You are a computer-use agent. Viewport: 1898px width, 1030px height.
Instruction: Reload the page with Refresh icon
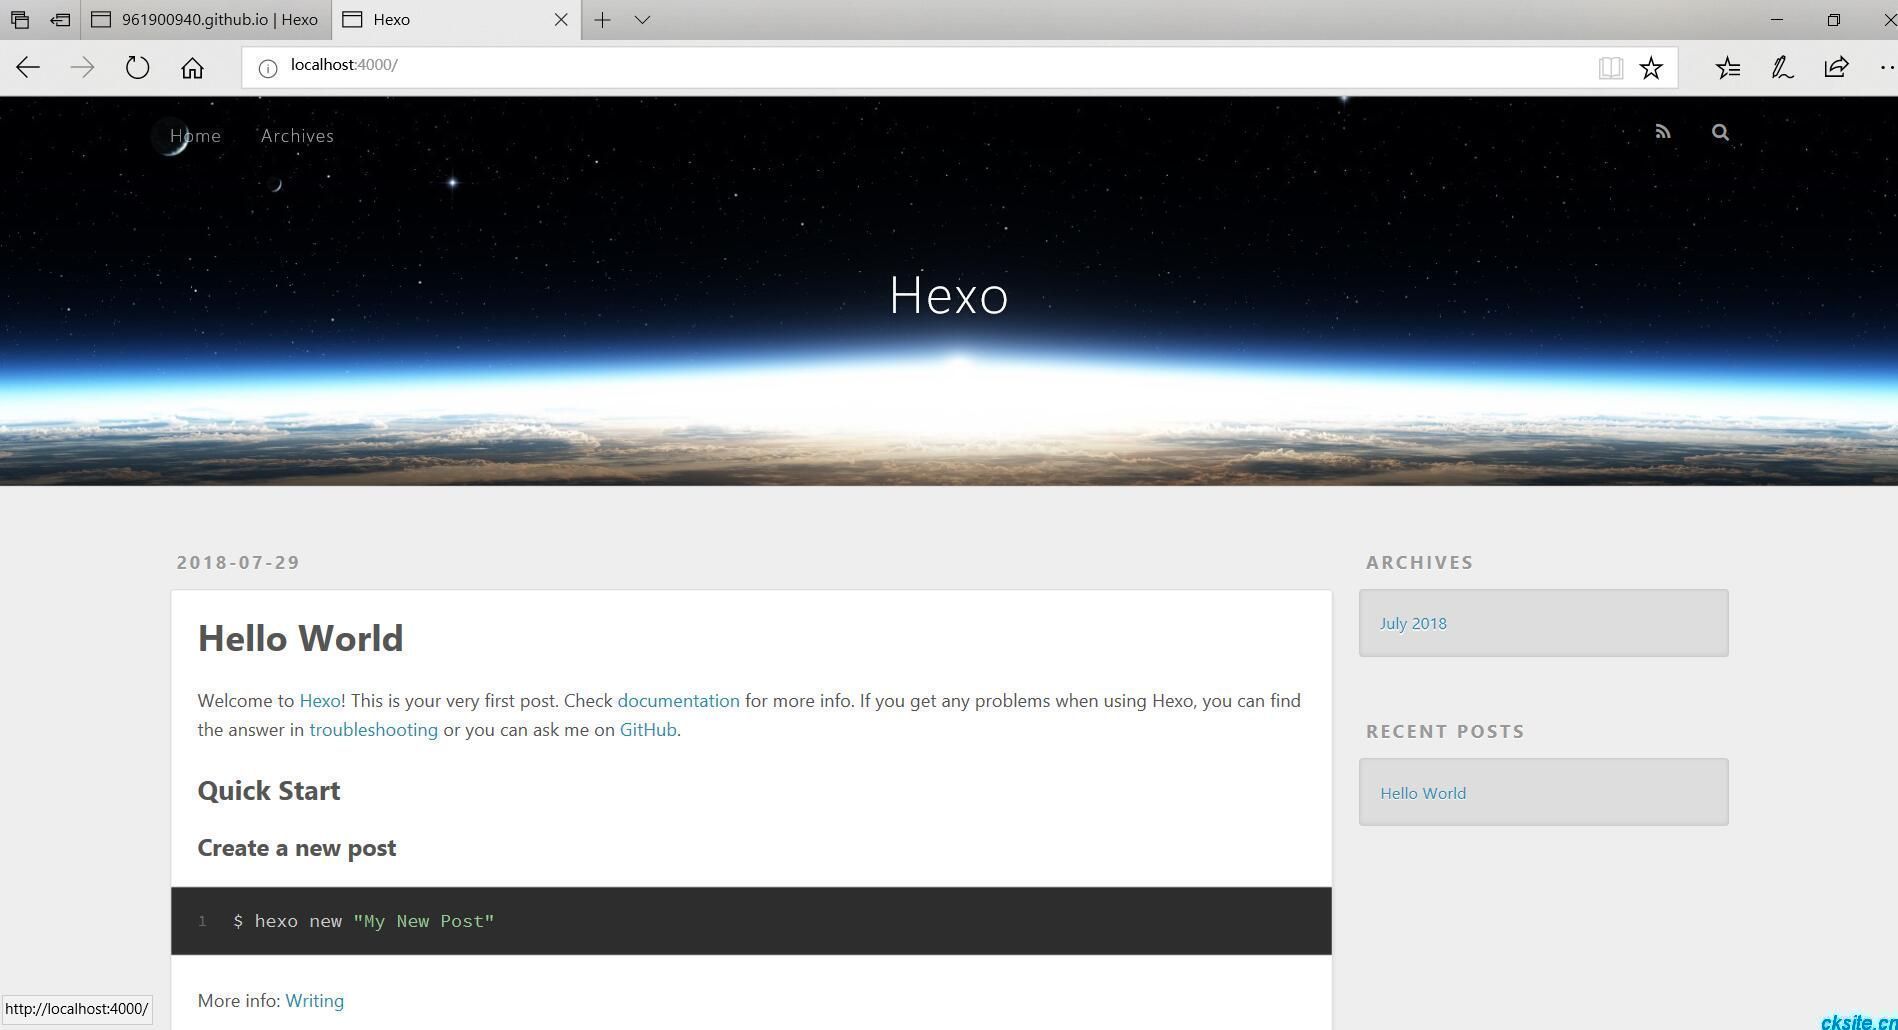click(x=137, y=67)
